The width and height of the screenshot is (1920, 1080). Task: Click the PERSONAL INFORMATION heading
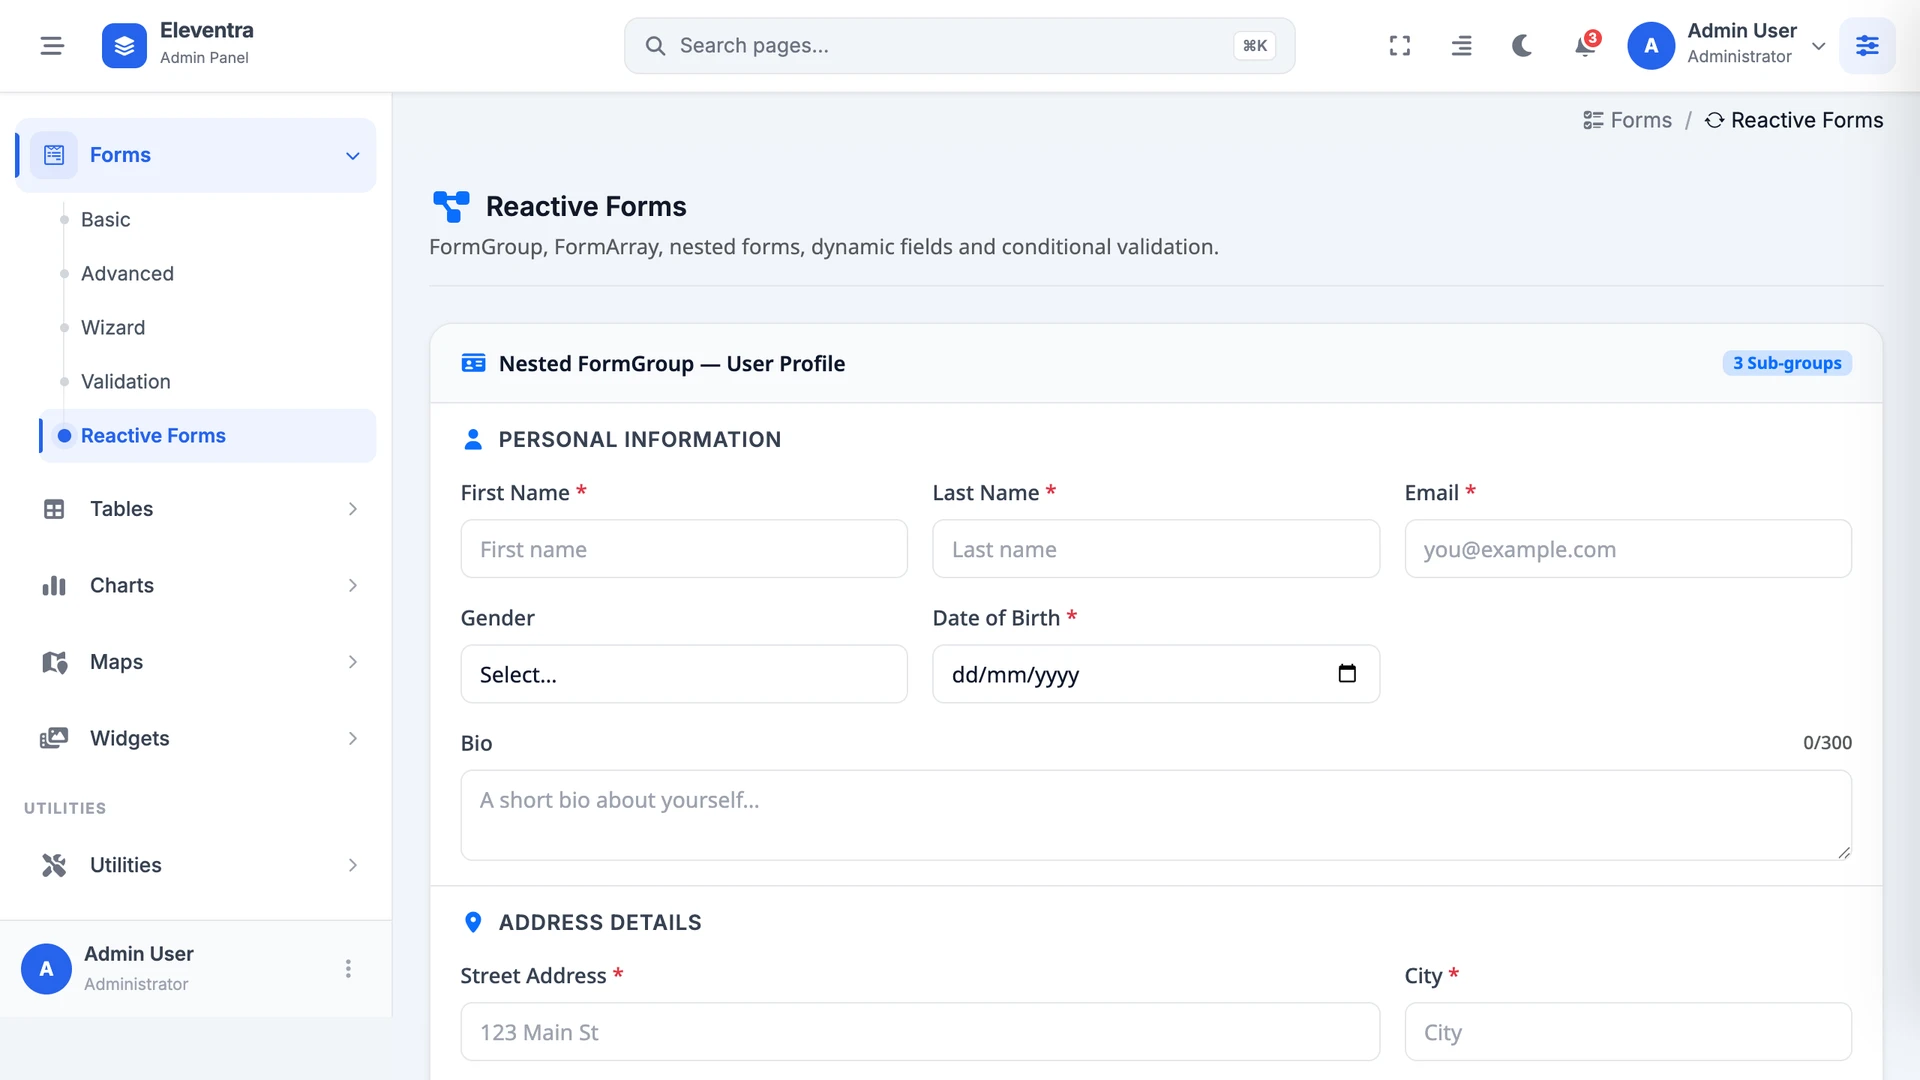[x=640, y=439]
